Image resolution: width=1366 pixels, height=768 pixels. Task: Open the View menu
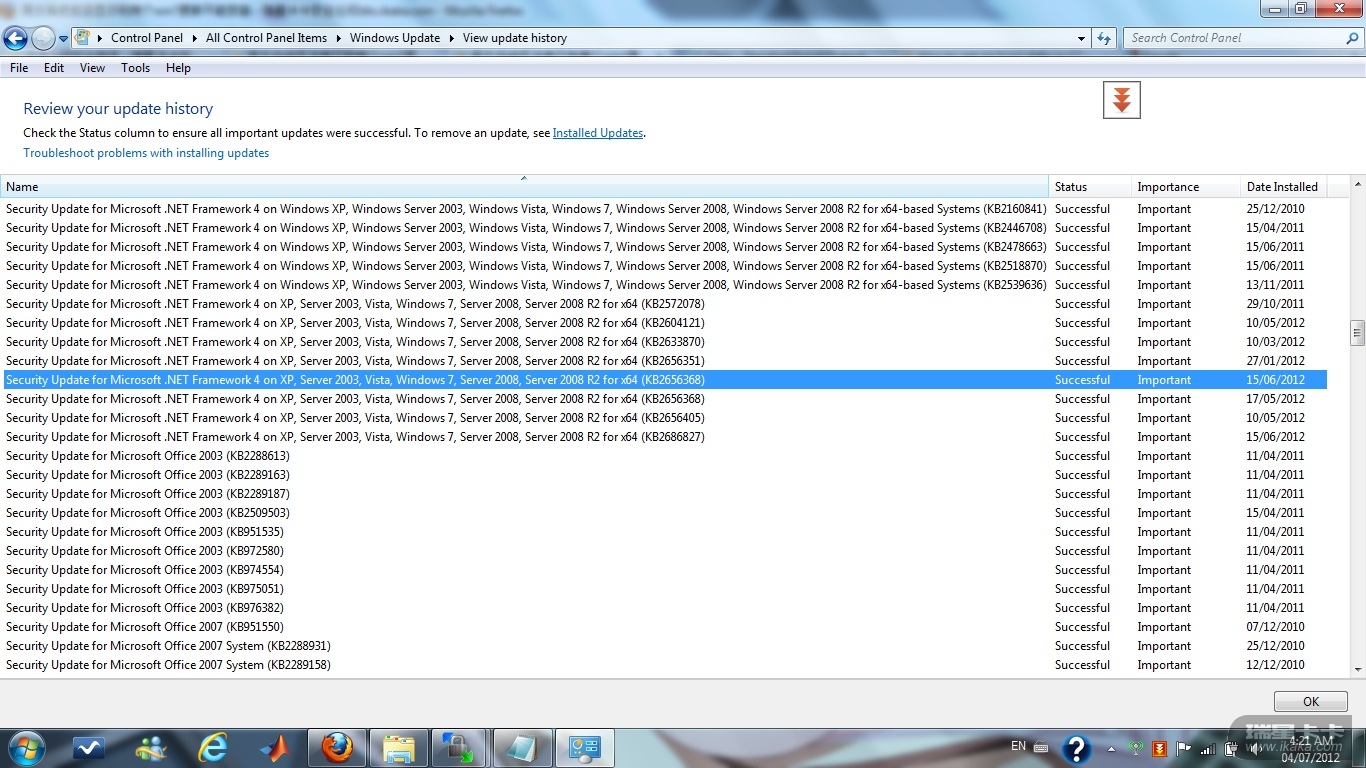point(92,68)
